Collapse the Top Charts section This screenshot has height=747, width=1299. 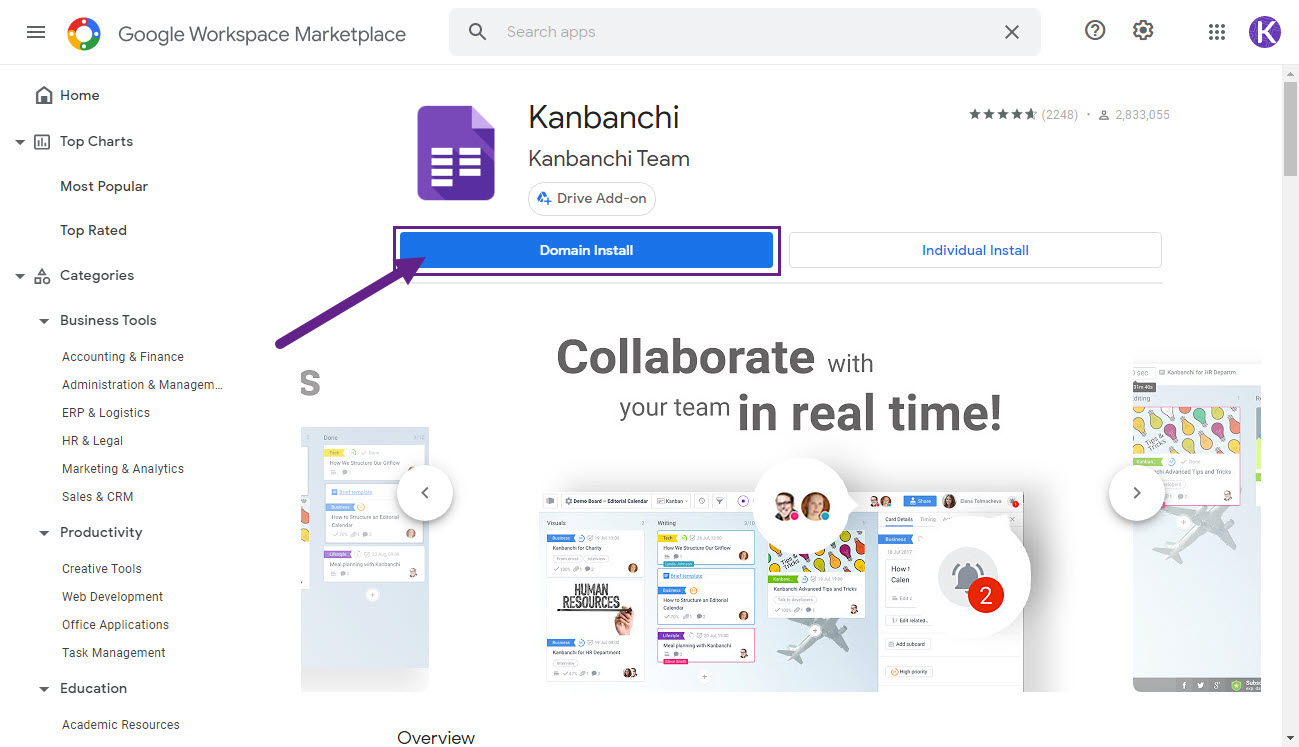coord(19,142)
